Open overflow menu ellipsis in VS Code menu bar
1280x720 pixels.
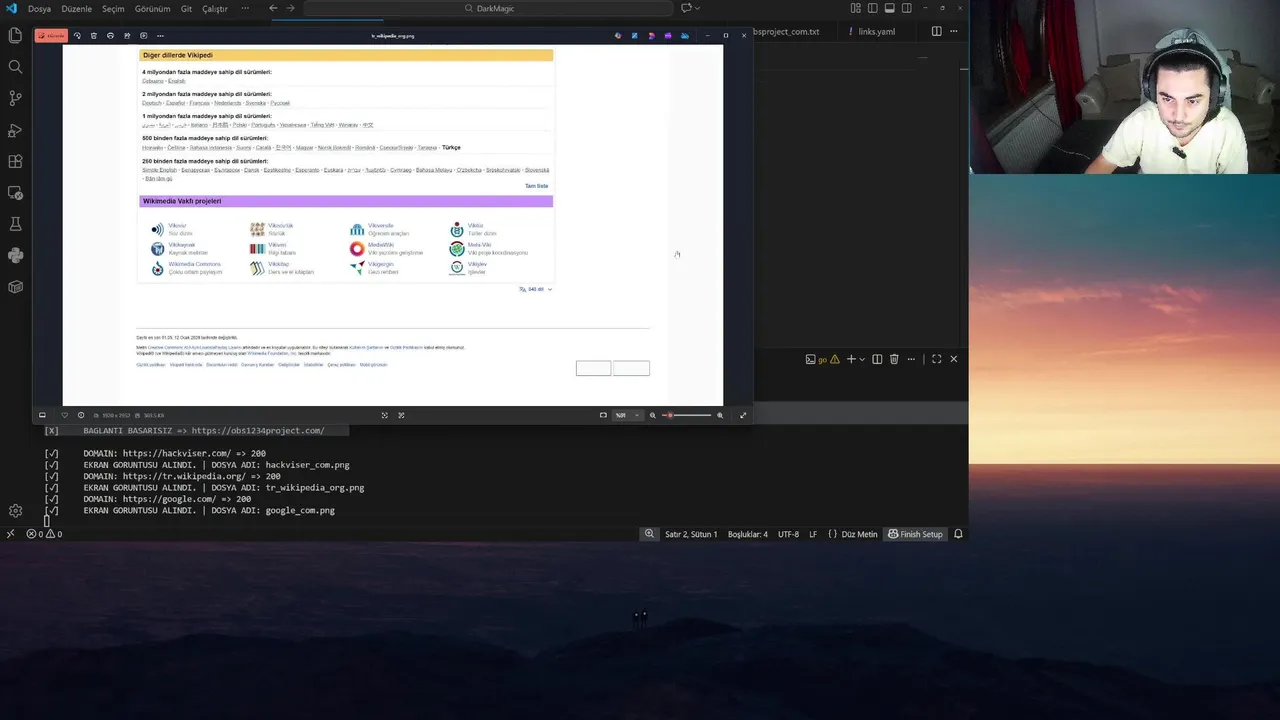point(245,9)
